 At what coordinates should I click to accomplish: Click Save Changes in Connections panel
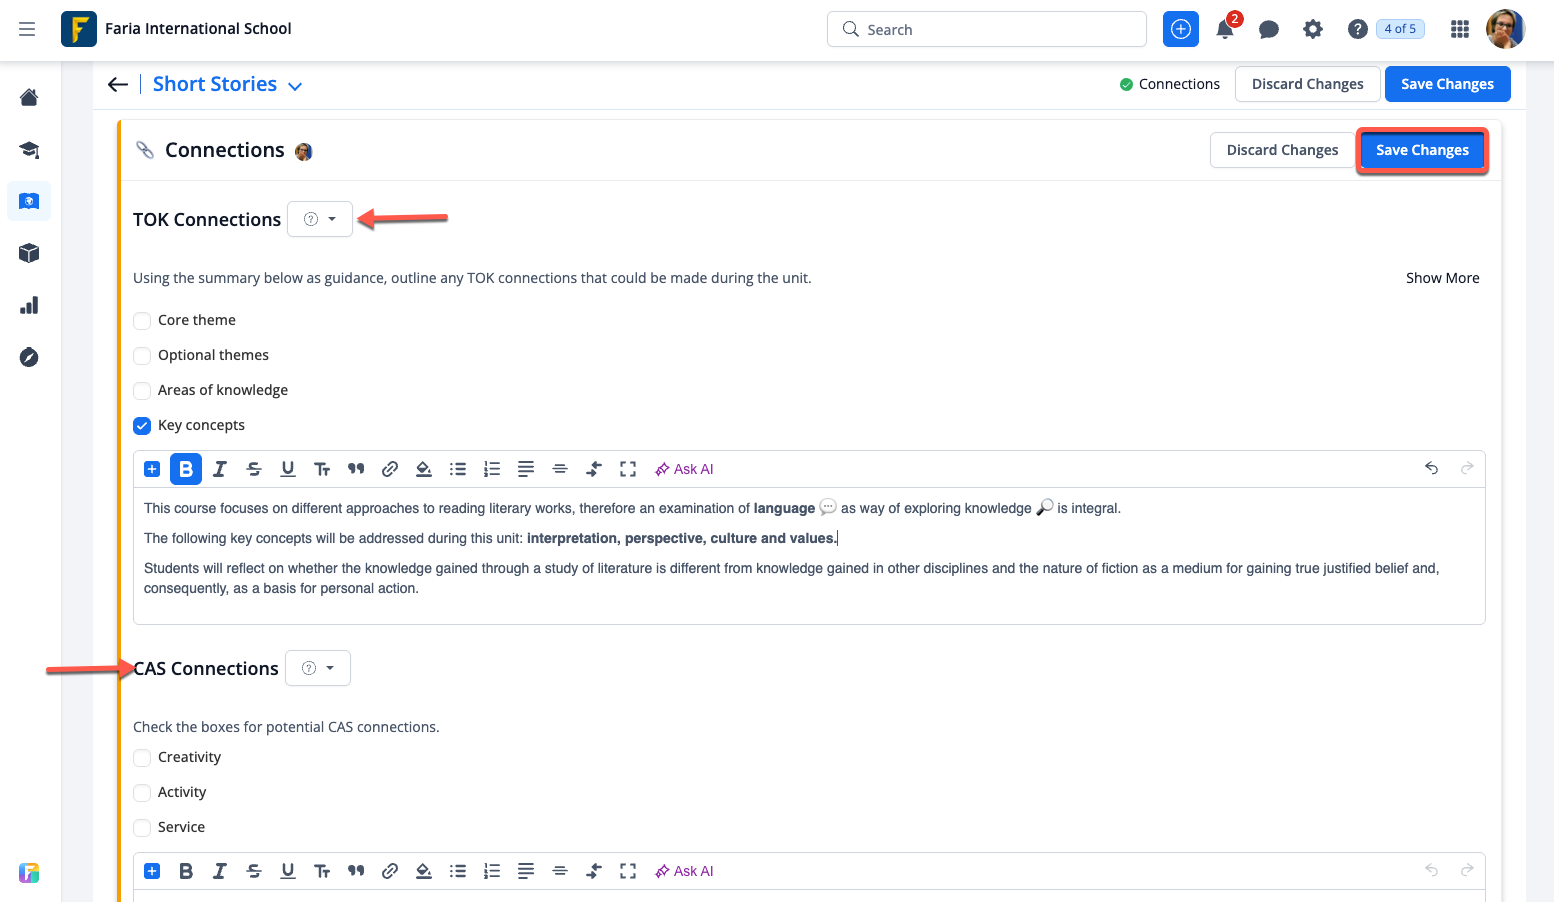(x=1422, y=150)
